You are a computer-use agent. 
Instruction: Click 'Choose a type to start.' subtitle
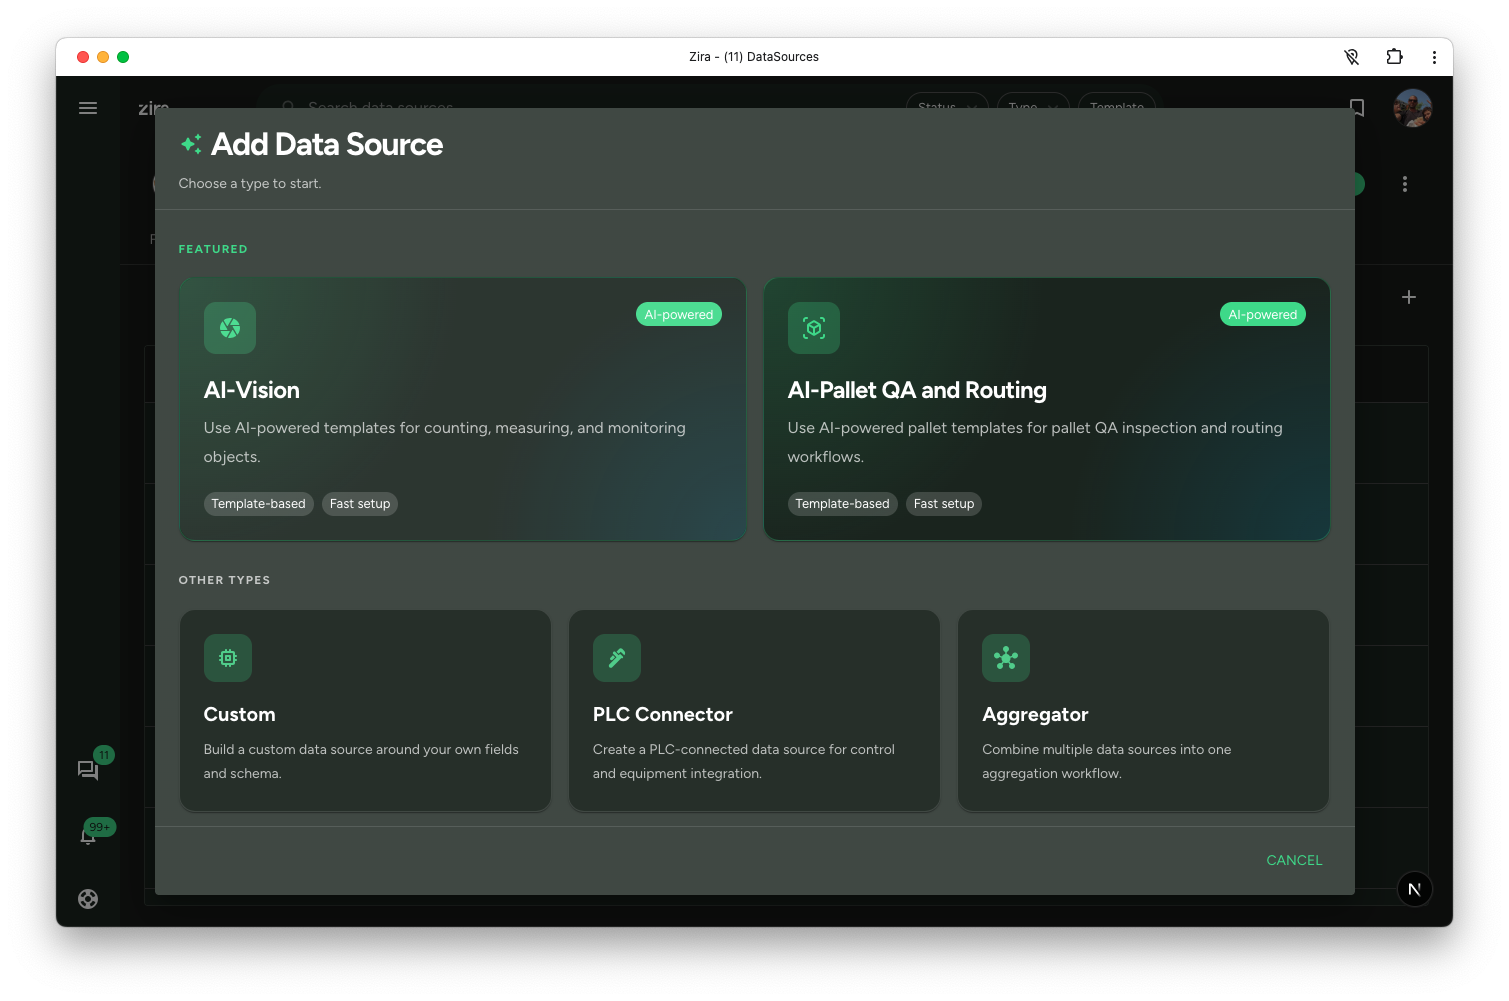coord(250,184)
